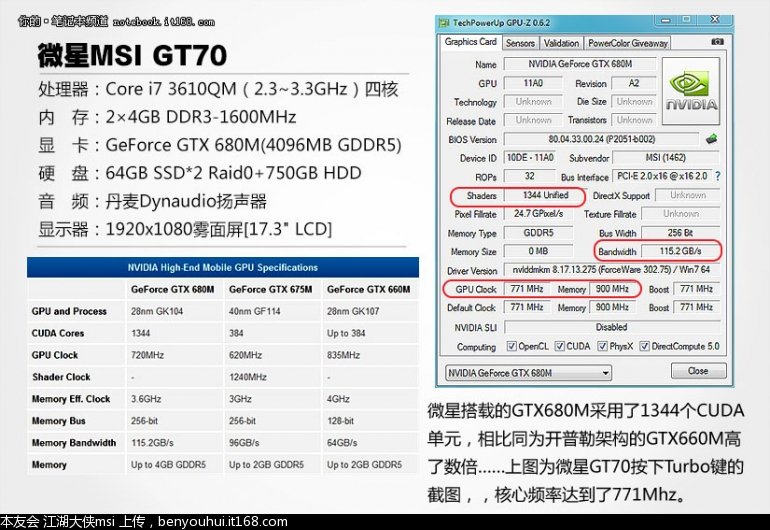Click the Memory Type field GDDR5

[539, 233]
